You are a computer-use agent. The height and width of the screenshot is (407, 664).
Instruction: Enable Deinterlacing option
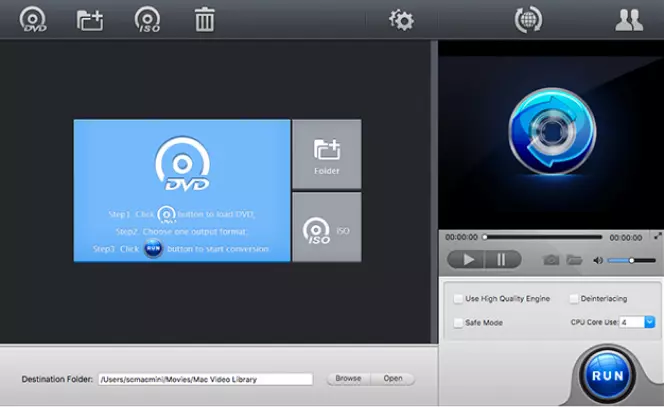(x=574, y=299)
